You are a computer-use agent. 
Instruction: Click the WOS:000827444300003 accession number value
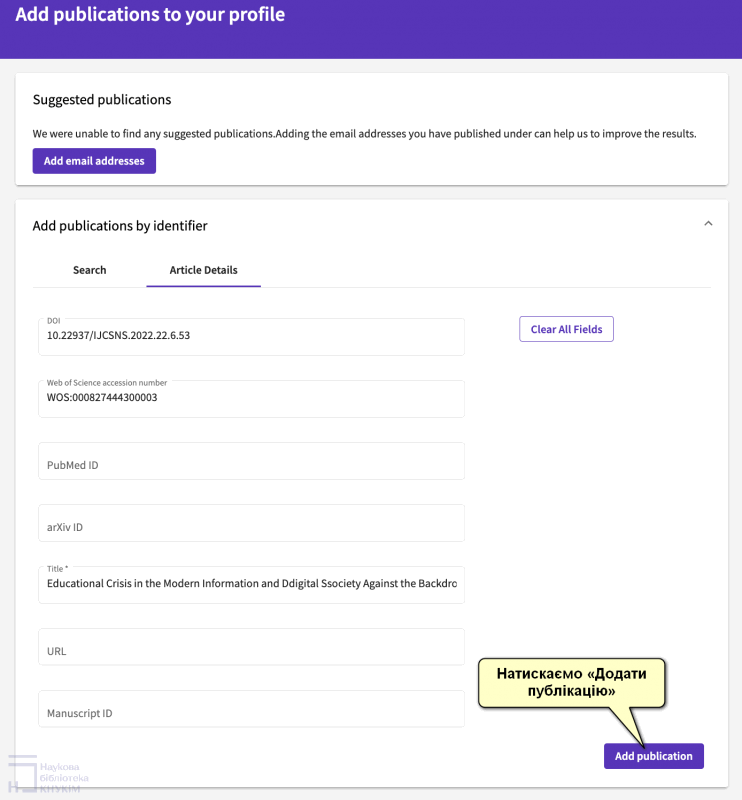point(102,398)
